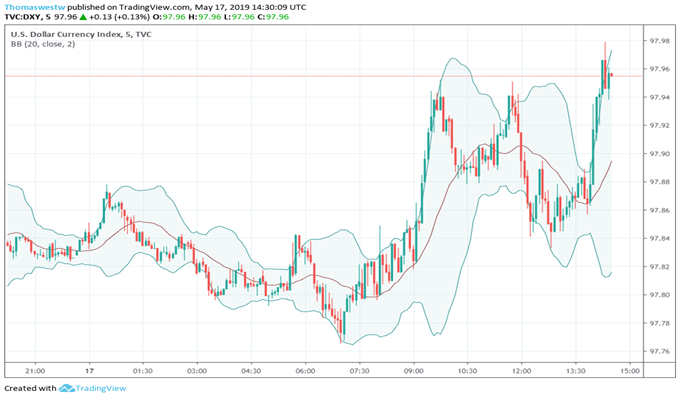
Task: Select the TVC:DXY symbol text
Action: tap(23, 17)
